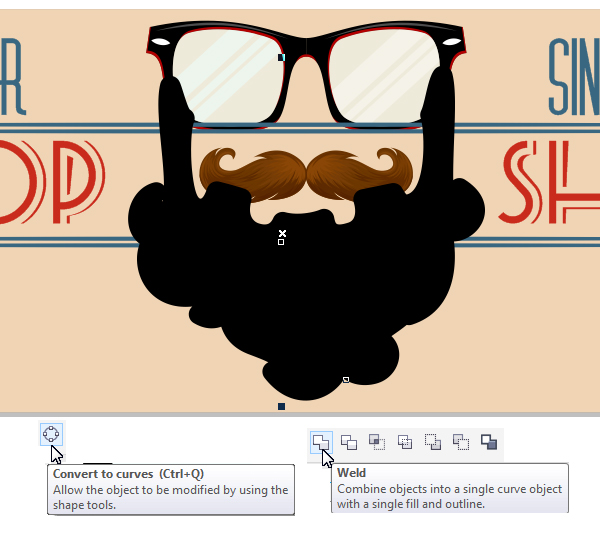The height and width of the screenshot is (537, 600).
Task: Click the Front minus back icon
Action: (433, 441)
